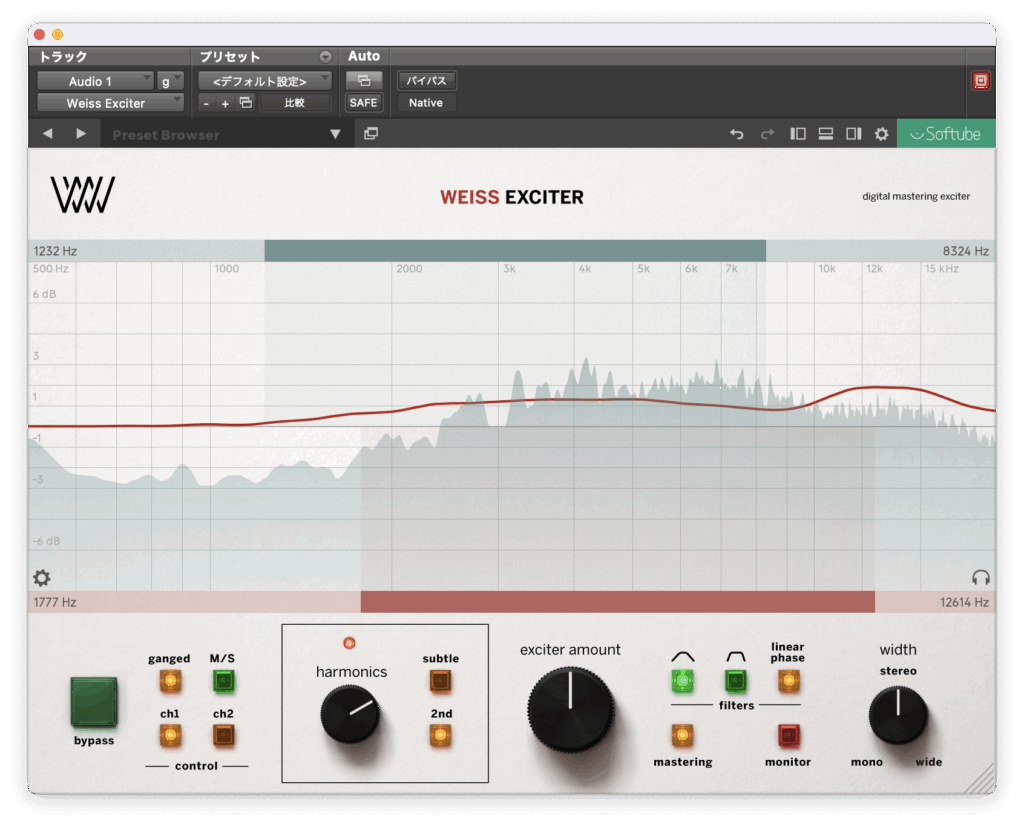Select the flat-top bandpass filter button
The height and width of the screenshot is (827, 1024).
(735, 681)
